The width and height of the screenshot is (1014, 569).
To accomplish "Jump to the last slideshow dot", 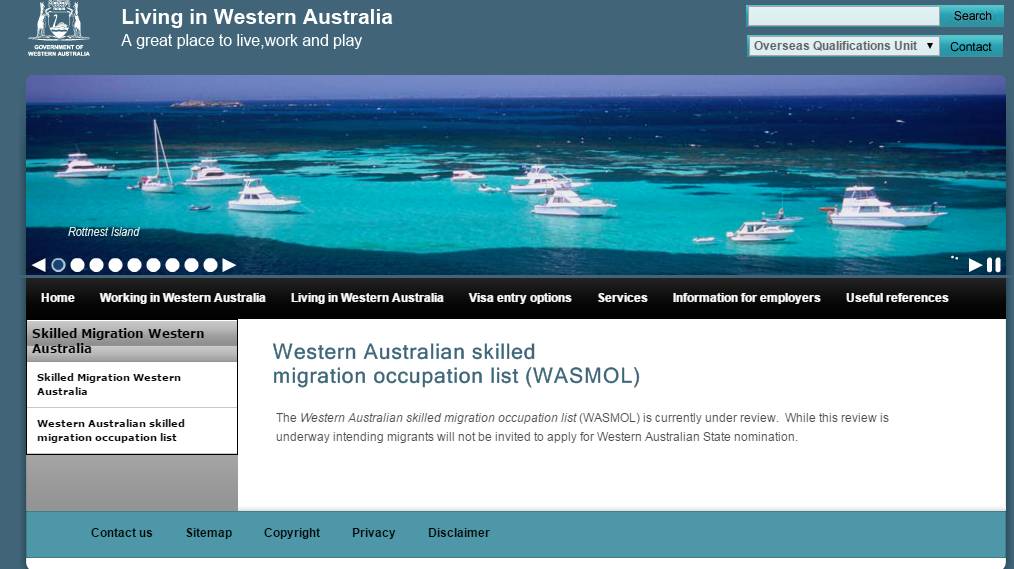I will 210,265.
